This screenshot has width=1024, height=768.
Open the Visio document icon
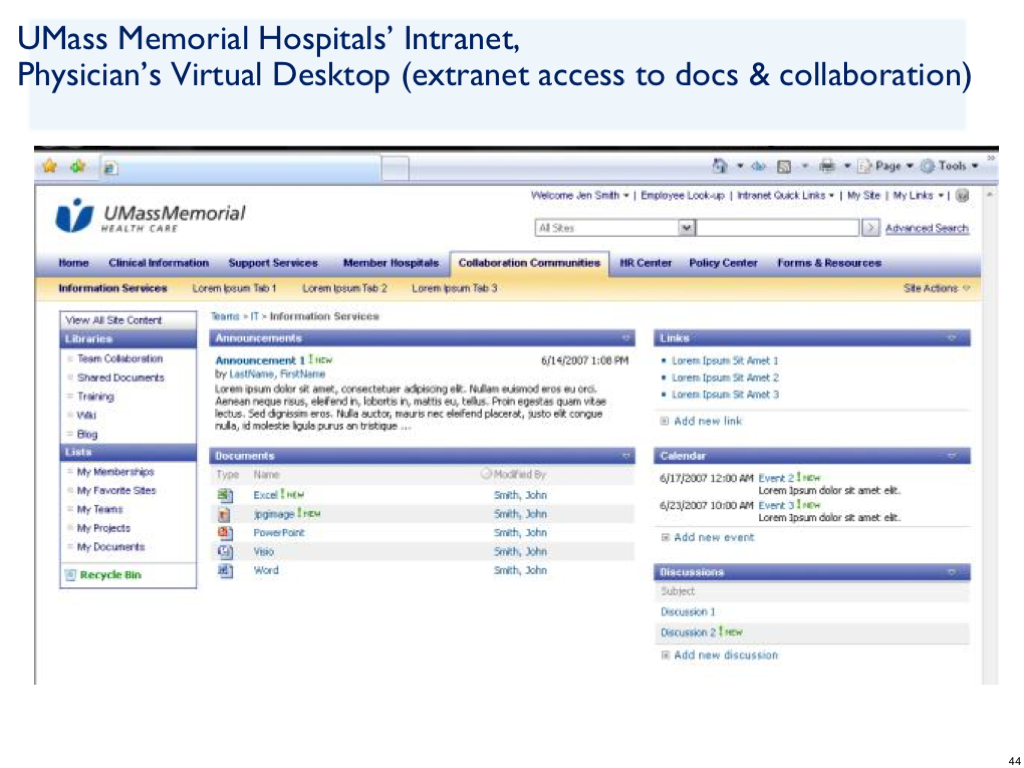coord(225,551)
